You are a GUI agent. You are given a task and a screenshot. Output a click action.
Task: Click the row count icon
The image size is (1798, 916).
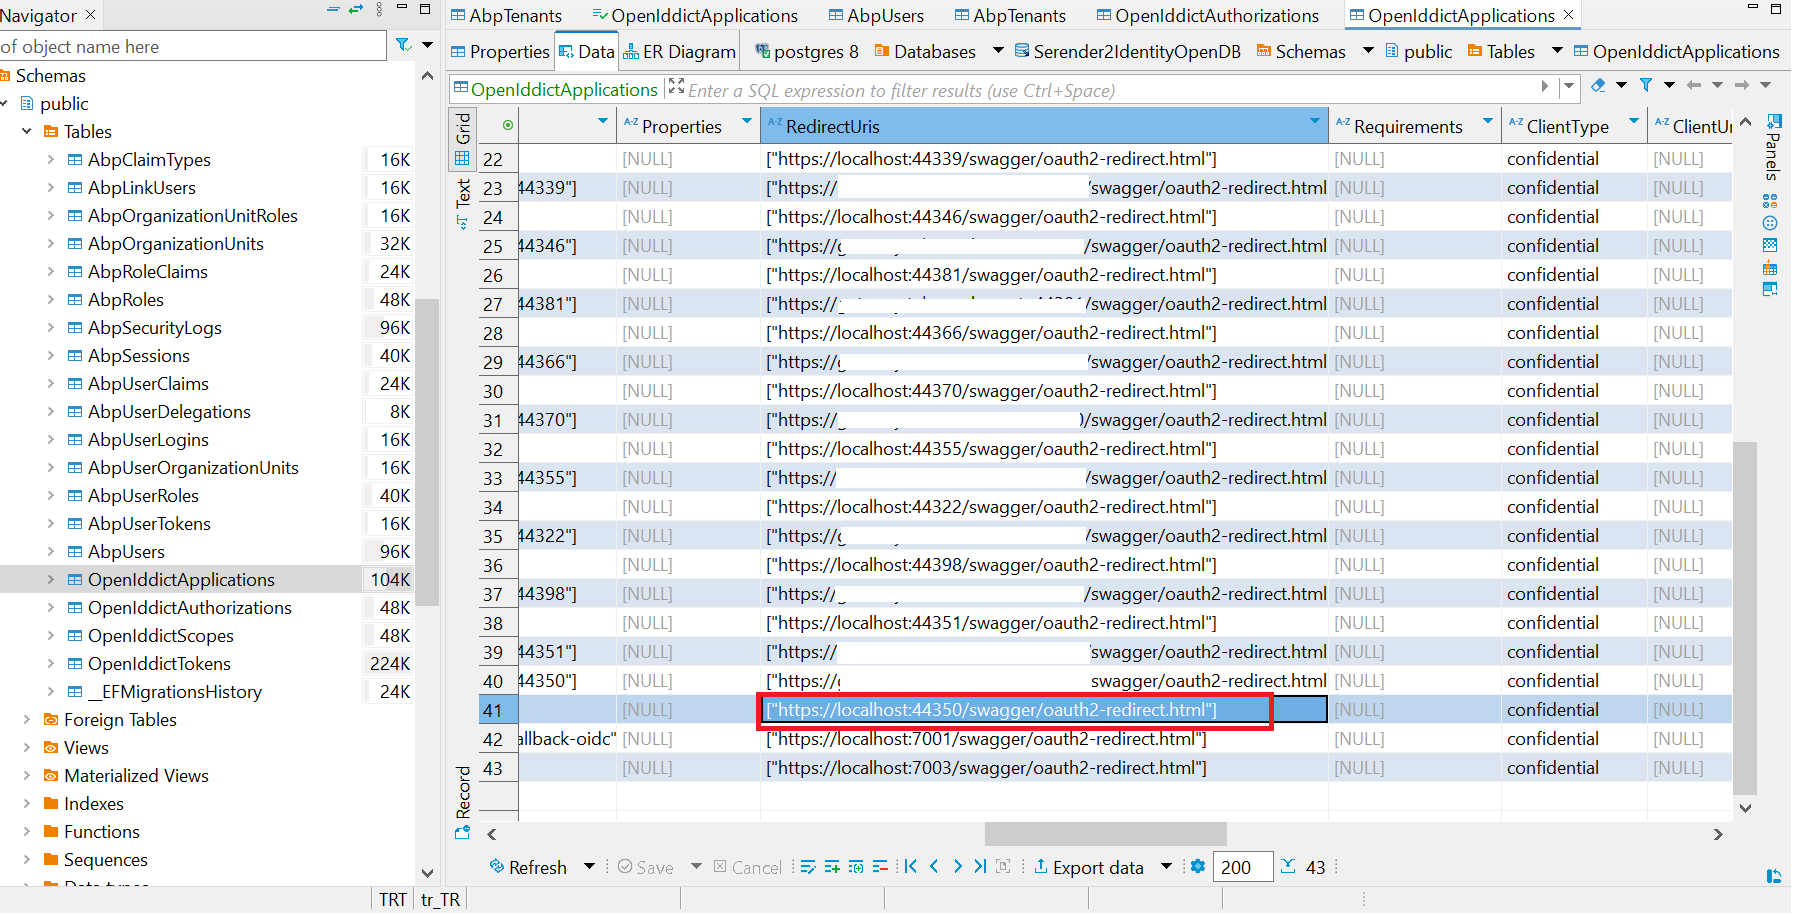[x=1288, y=867]
